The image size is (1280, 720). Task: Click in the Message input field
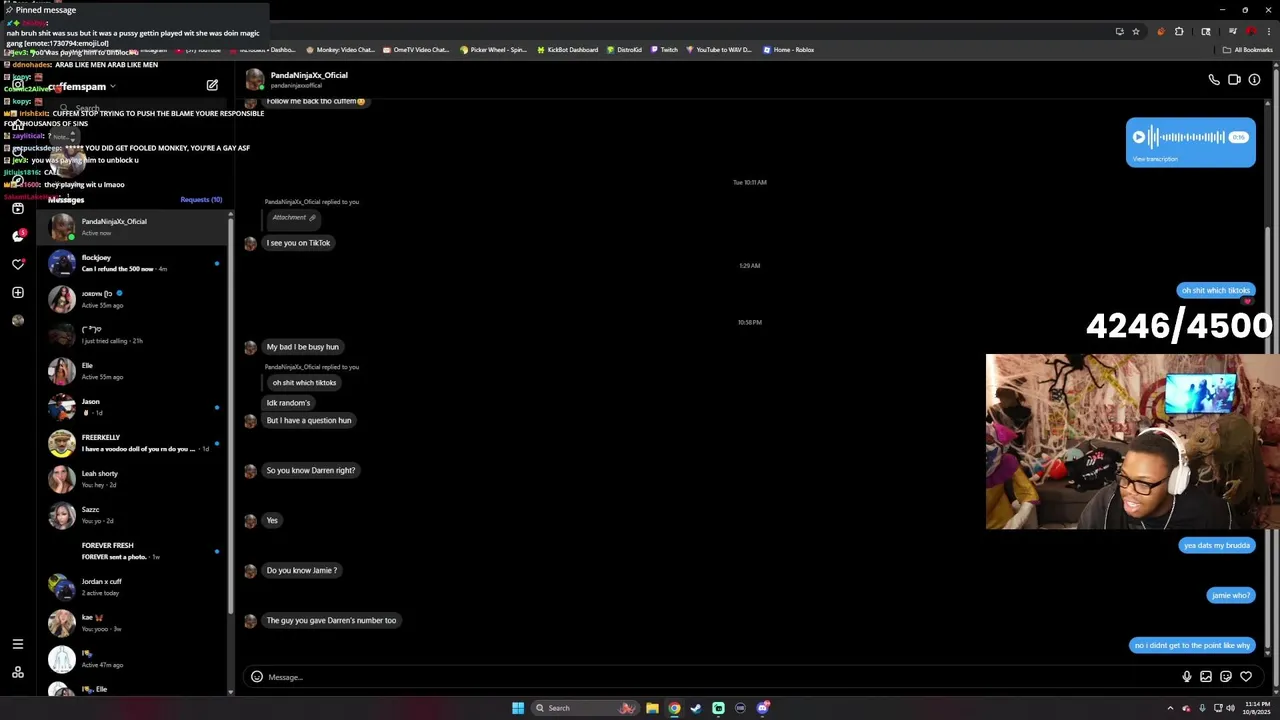click(720, 677)
